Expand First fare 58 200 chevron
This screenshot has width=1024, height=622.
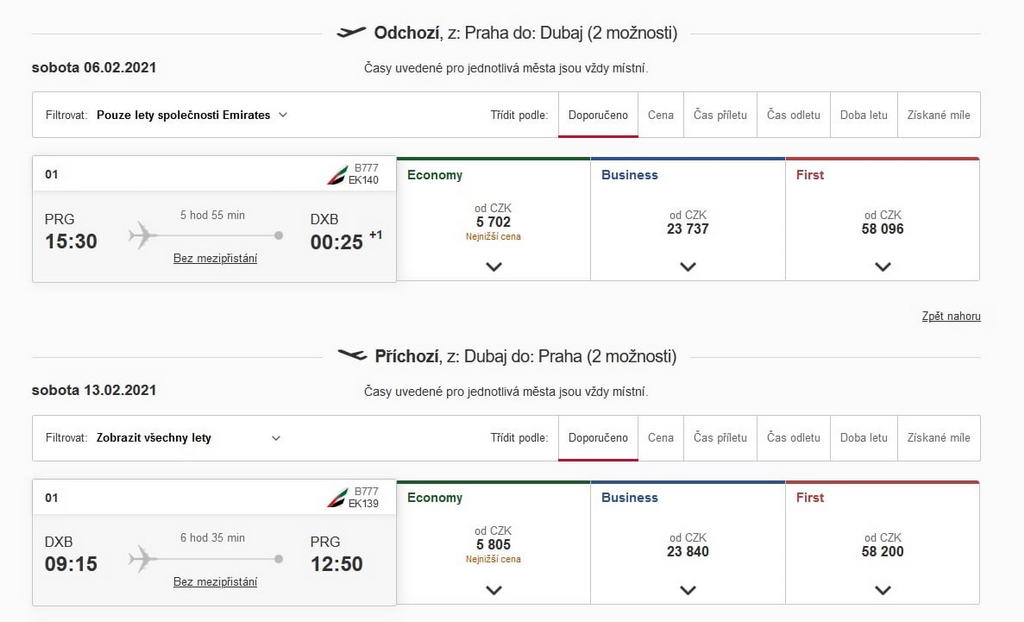883,590
